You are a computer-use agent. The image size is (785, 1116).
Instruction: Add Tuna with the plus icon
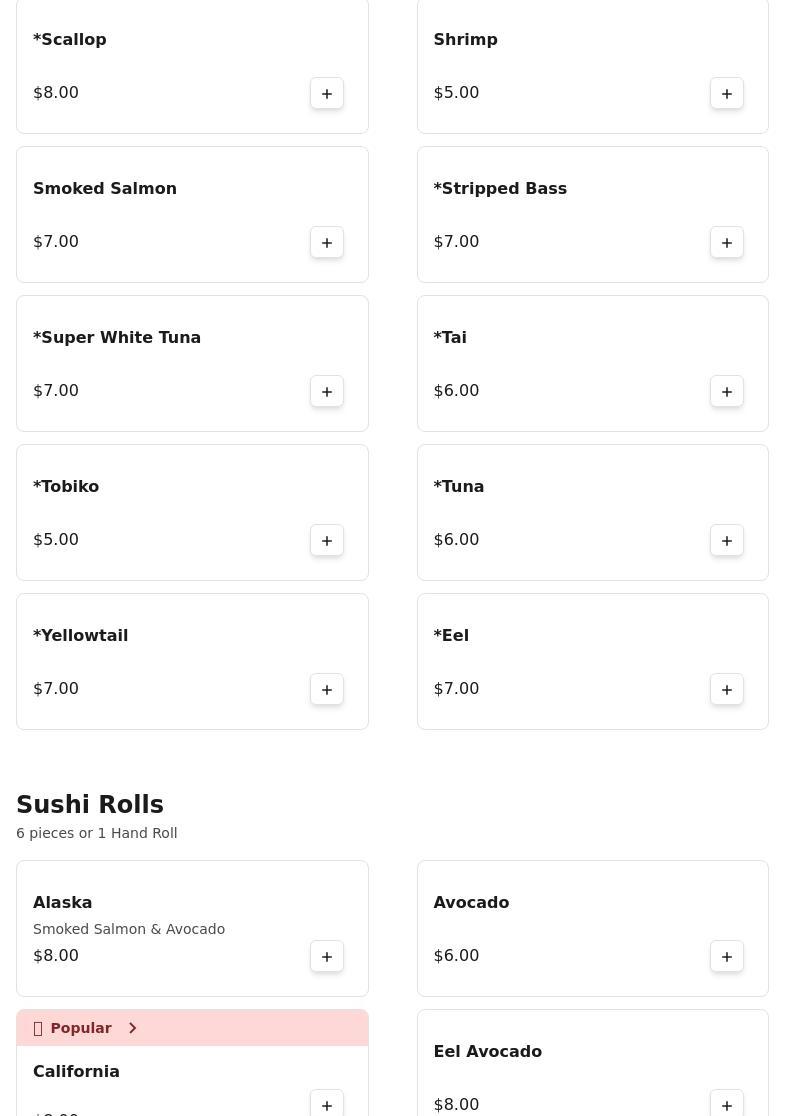point(727,540)
